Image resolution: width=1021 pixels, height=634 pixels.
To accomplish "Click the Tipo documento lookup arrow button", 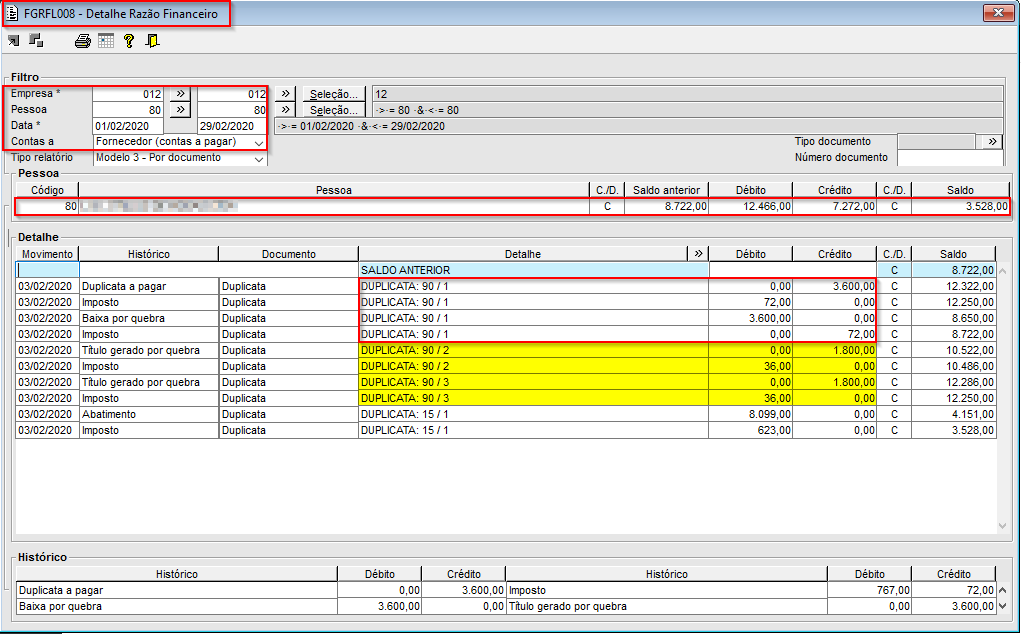I will (992, 141).
